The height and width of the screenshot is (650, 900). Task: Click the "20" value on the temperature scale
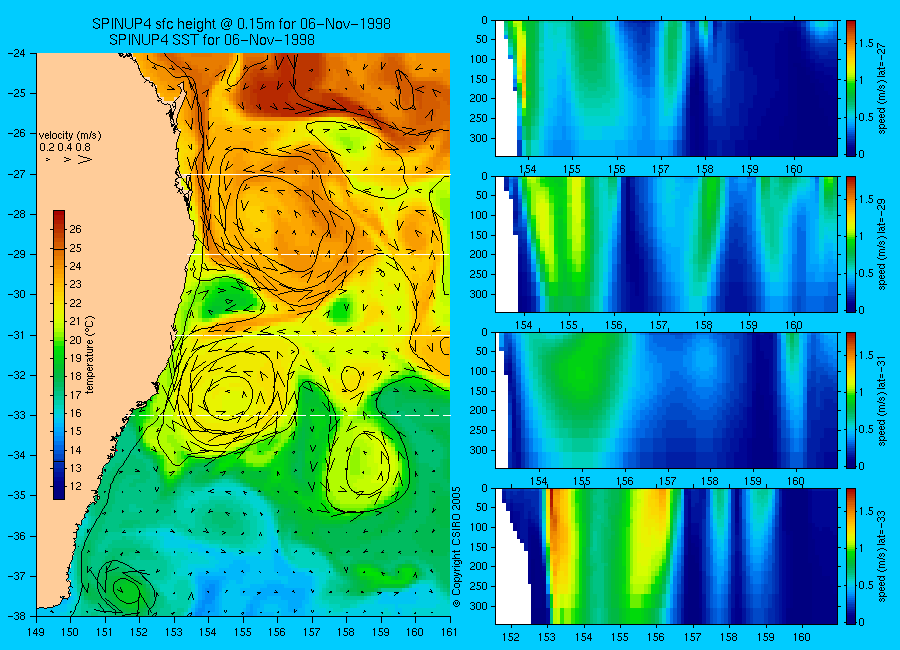point(75,340)
